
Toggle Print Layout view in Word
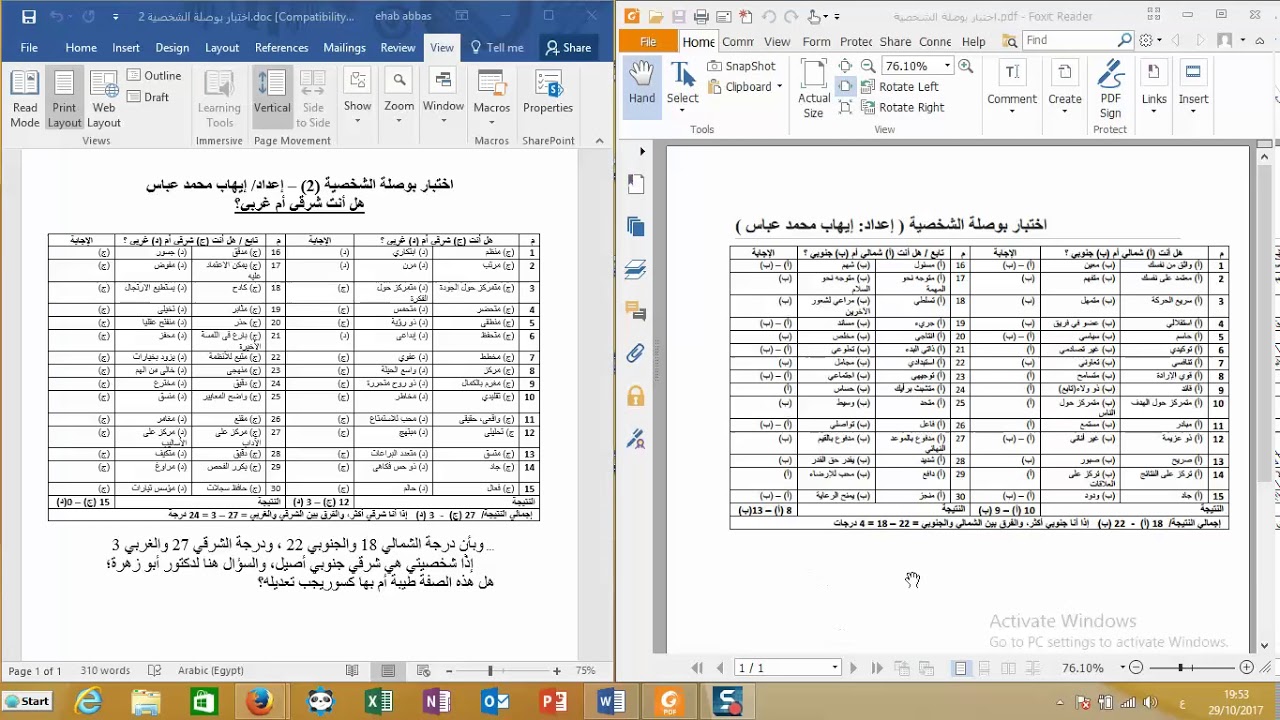tap(64, 100)
